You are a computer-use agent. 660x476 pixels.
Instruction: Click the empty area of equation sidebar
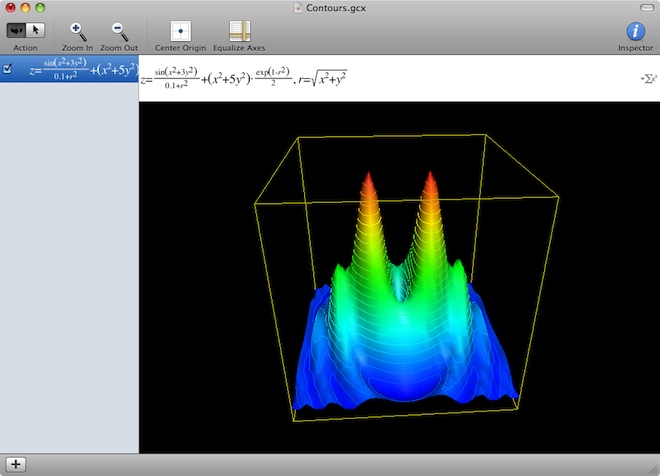68,270
